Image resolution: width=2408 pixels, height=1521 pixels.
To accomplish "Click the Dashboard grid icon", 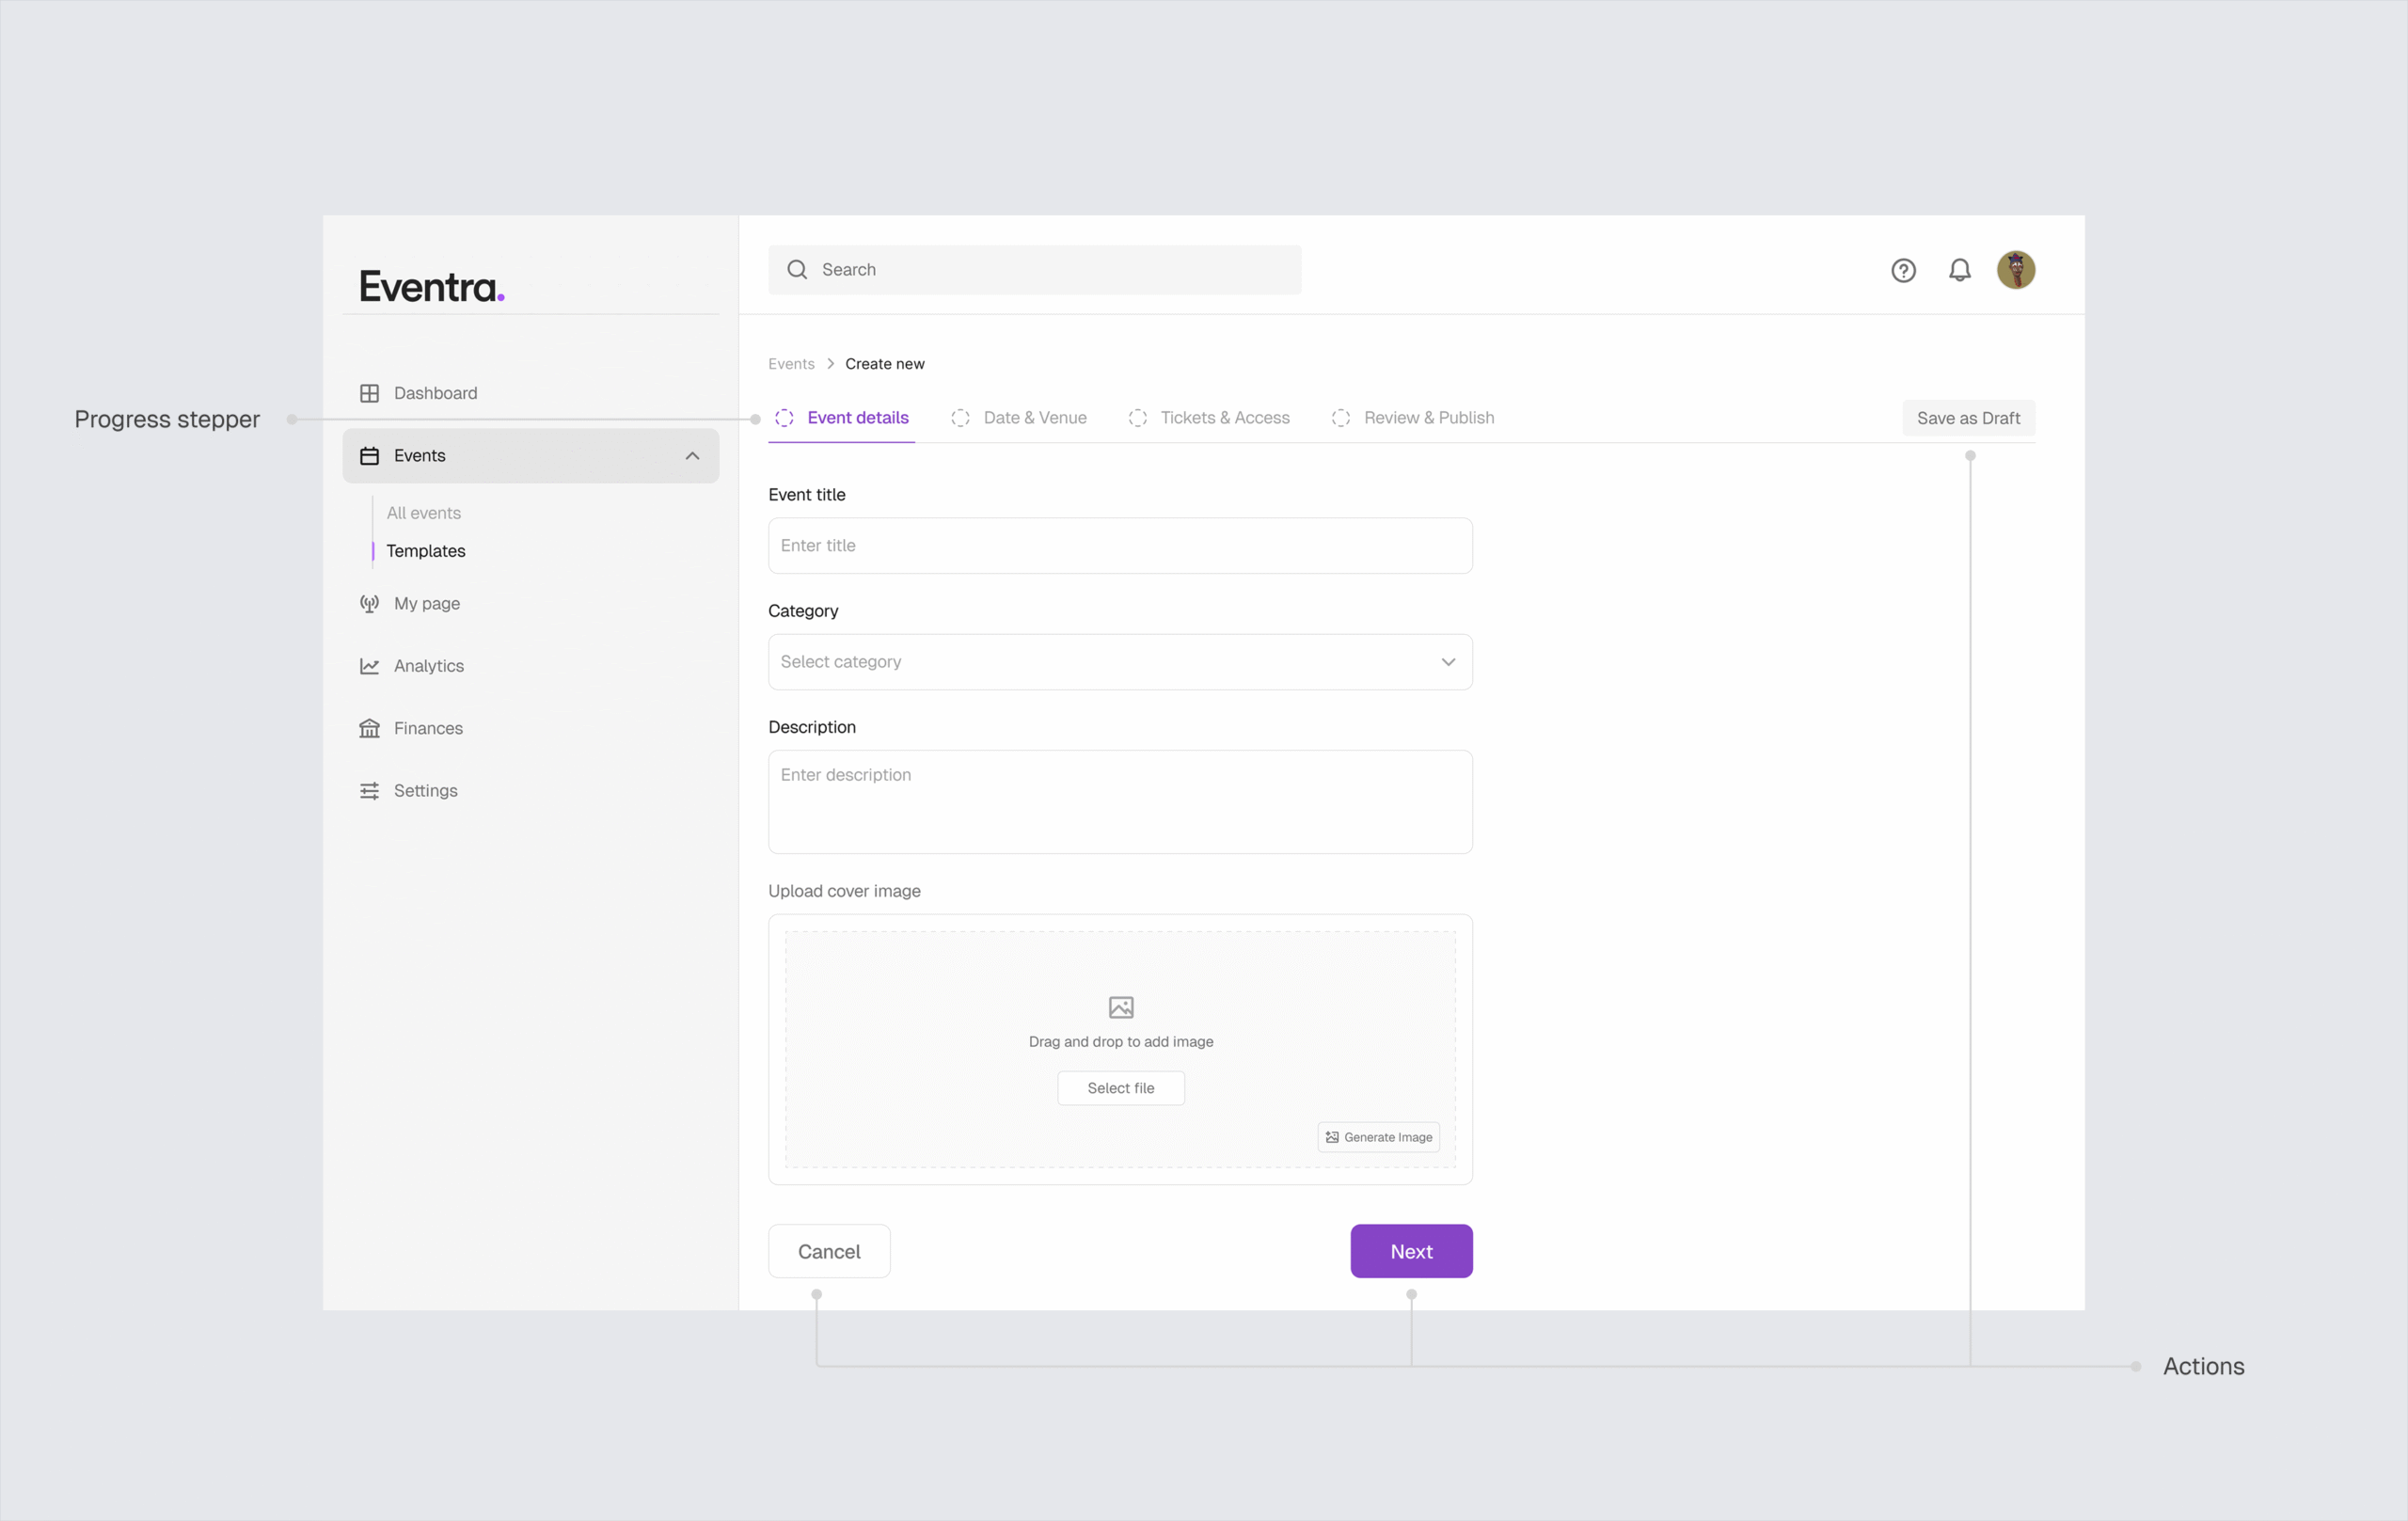I will (x=369, y=393).
